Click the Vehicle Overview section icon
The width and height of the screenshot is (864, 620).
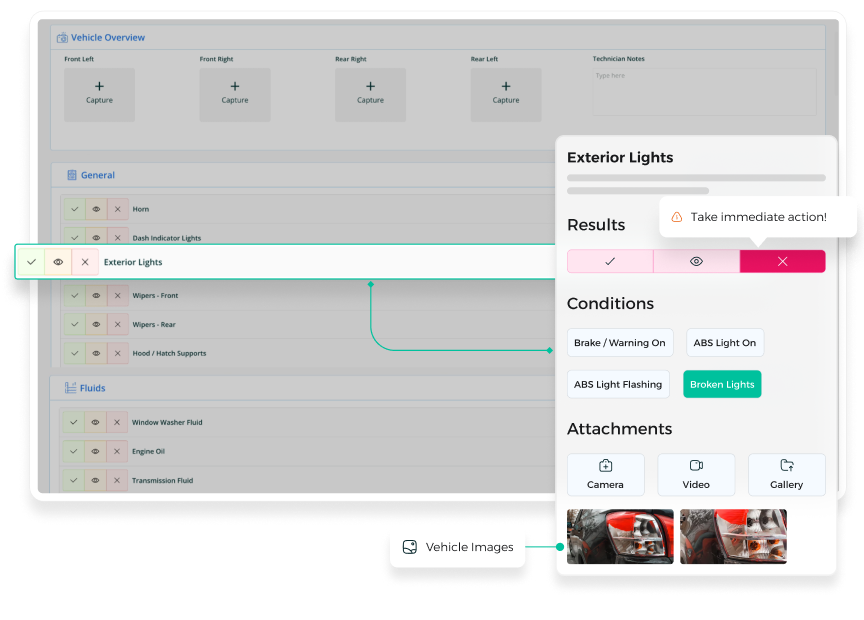pos(63,38)
